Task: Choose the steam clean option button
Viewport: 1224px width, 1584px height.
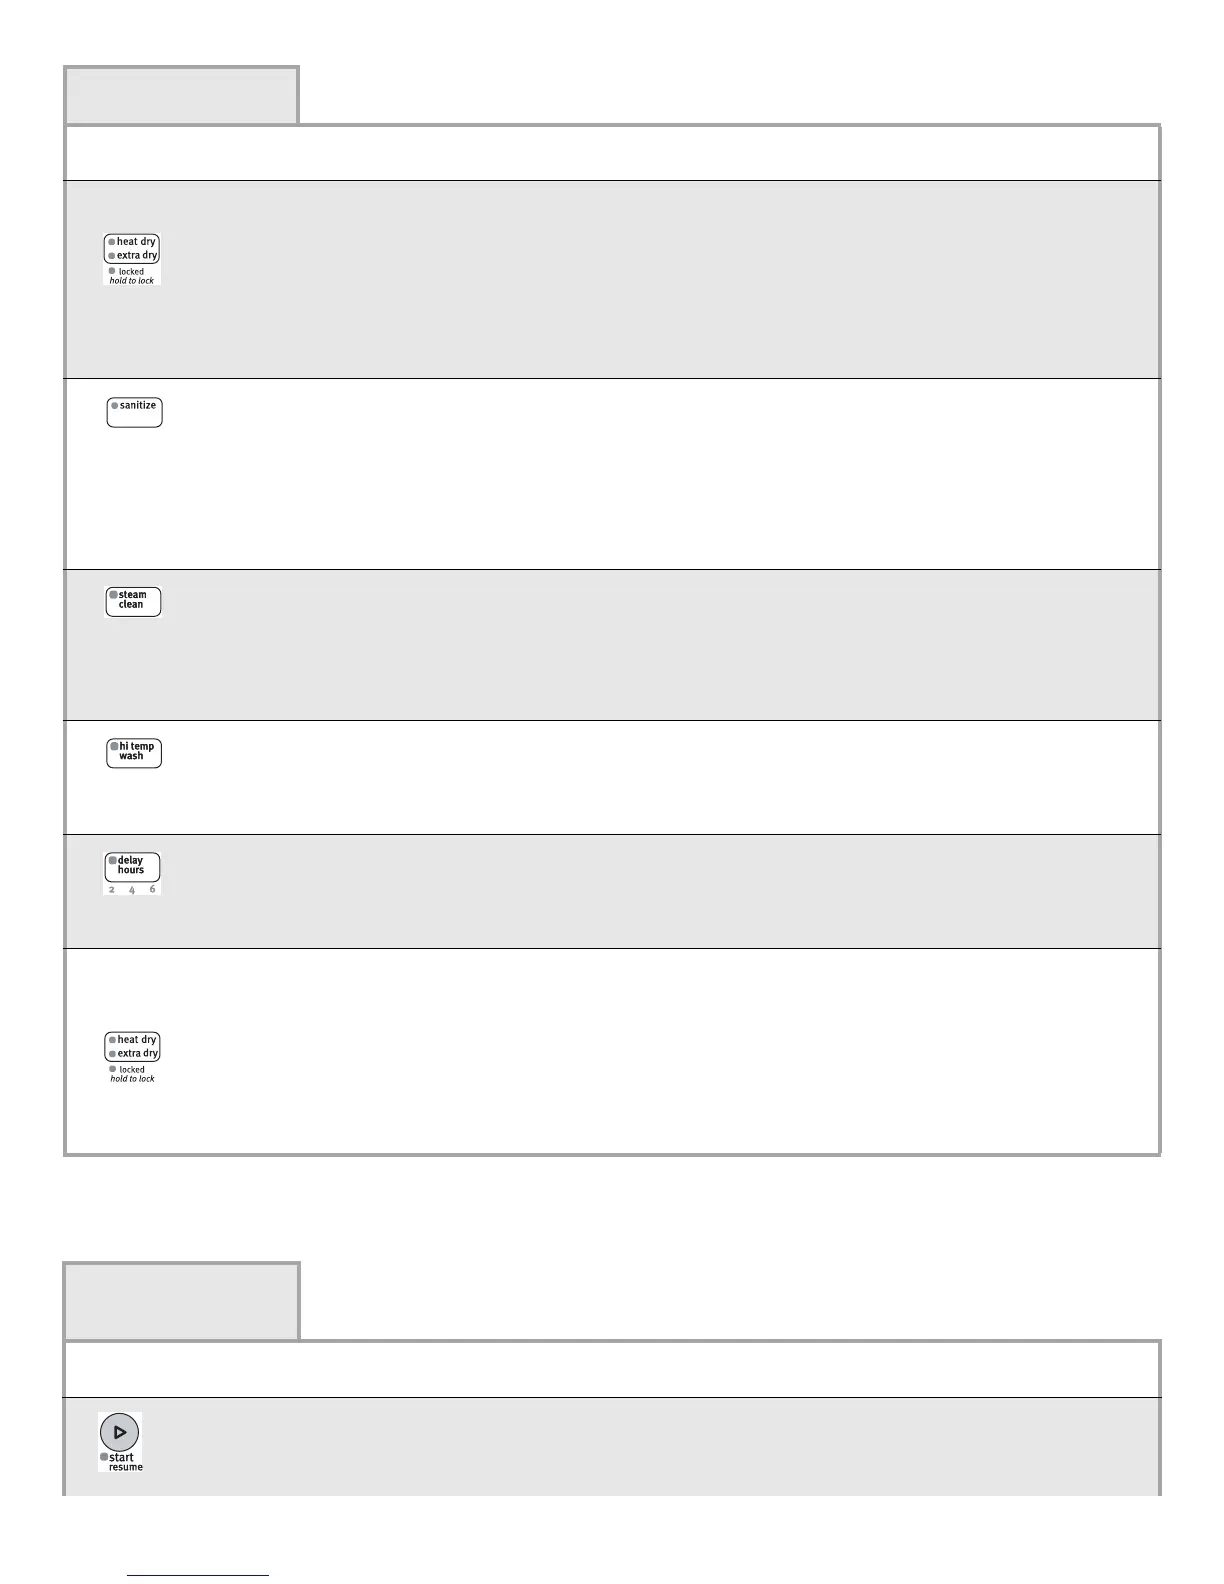Action: (x=133, y=601)
